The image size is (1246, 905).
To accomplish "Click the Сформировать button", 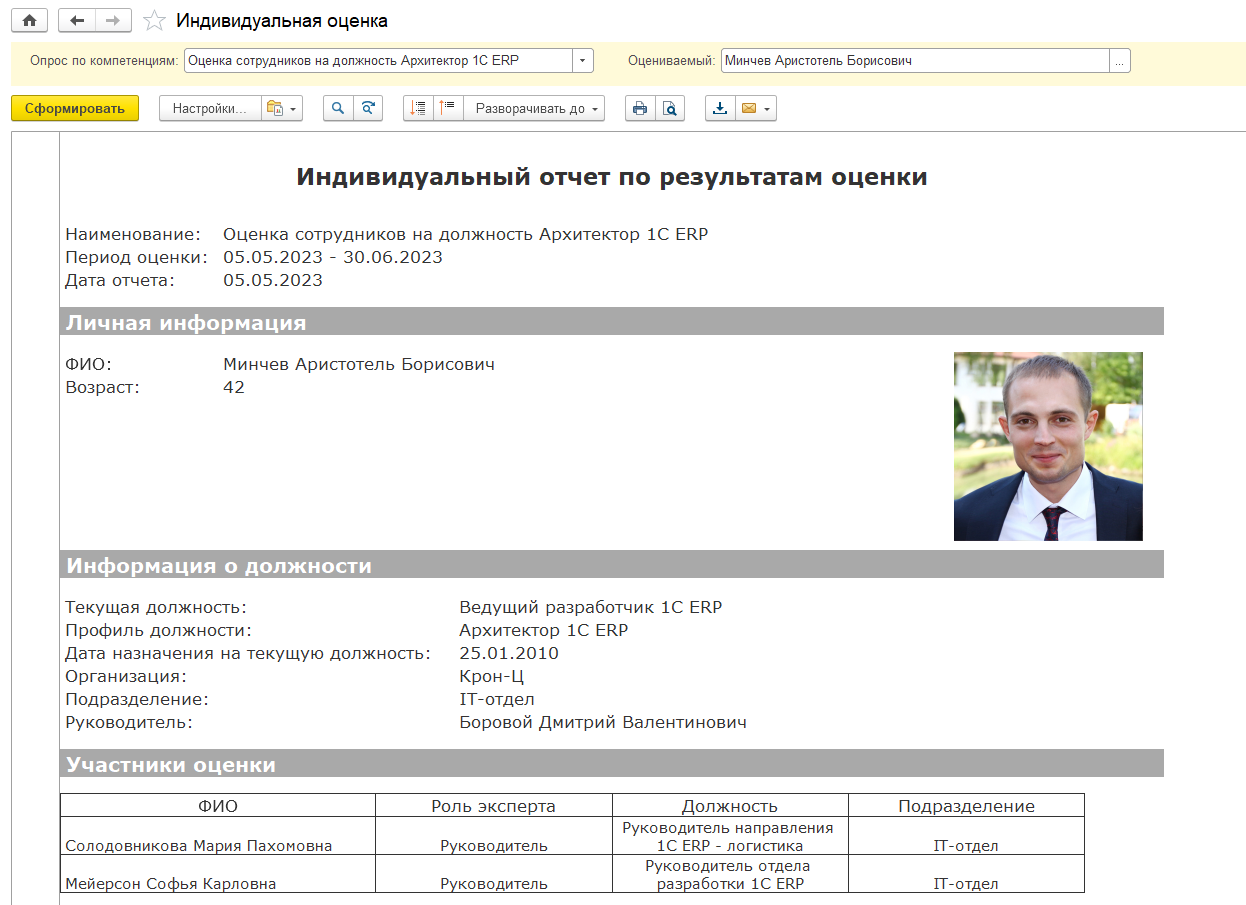I will (x=75, y=108).
